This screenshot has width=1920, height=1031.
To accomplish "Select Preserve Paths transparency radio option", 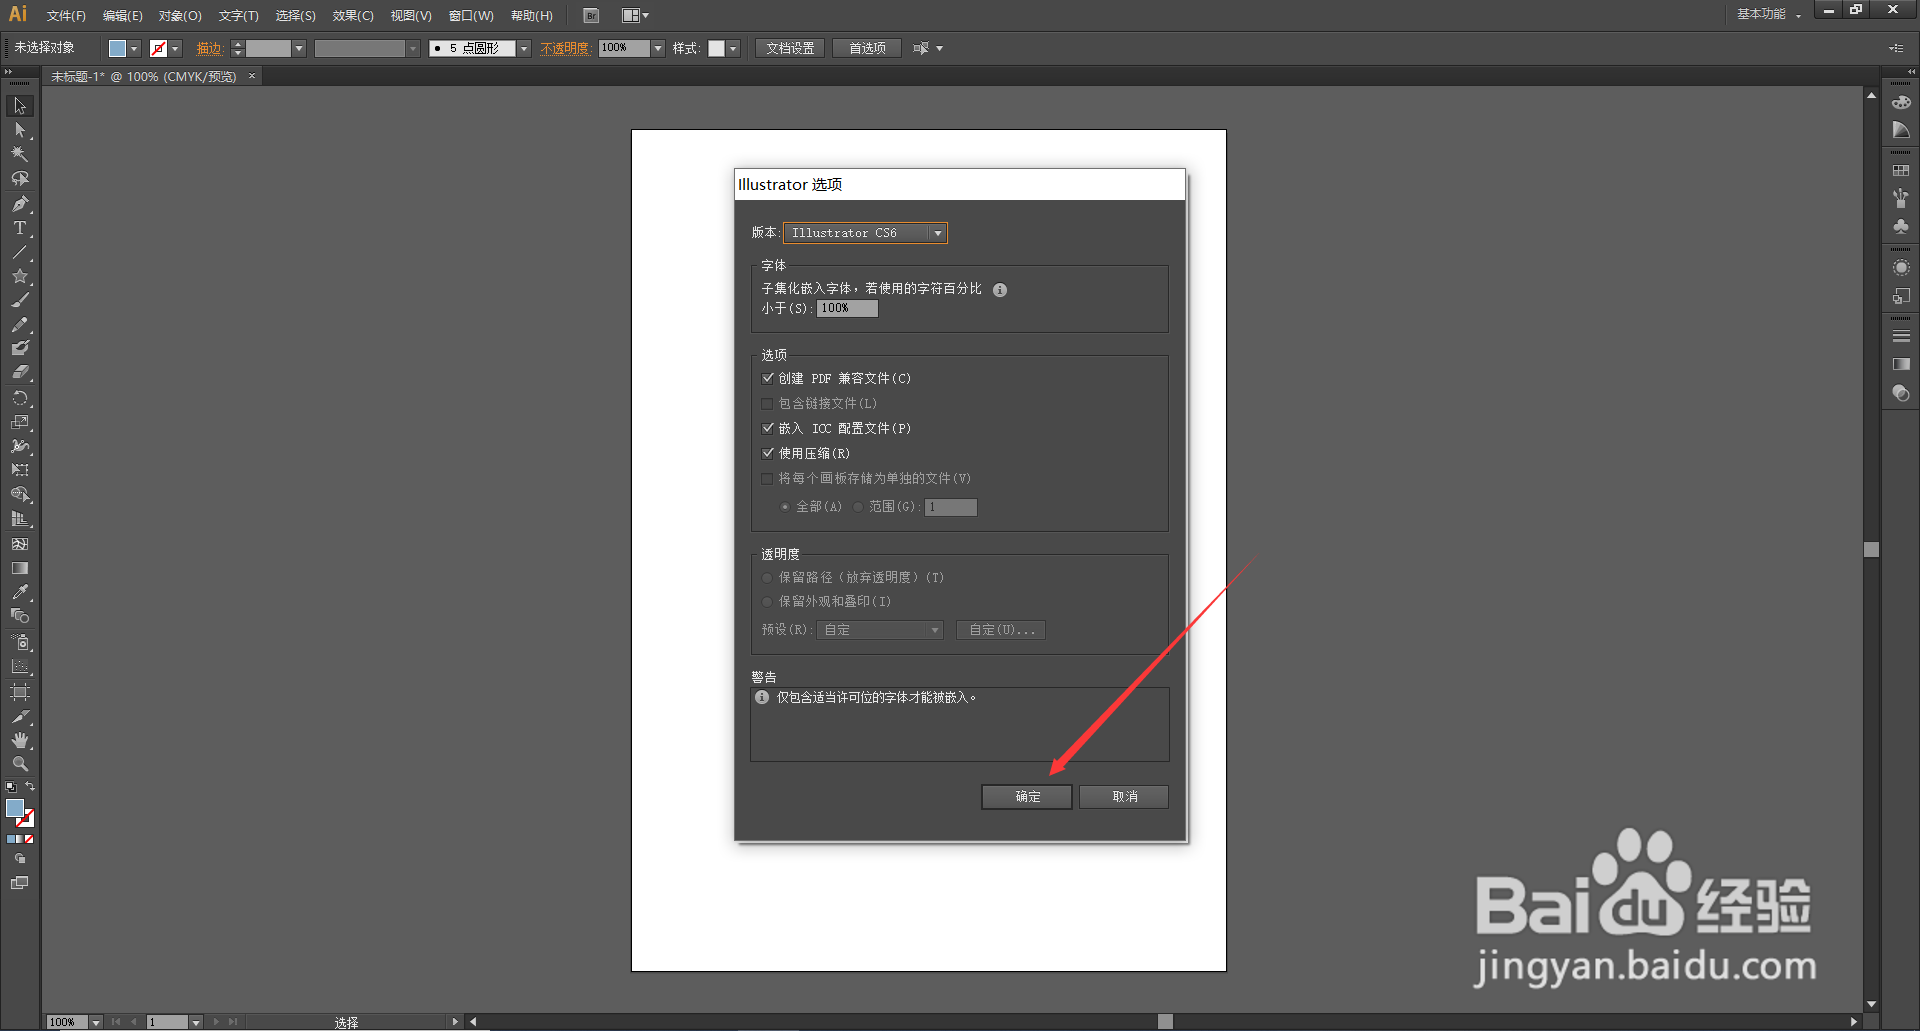I will tap(767, 578).
